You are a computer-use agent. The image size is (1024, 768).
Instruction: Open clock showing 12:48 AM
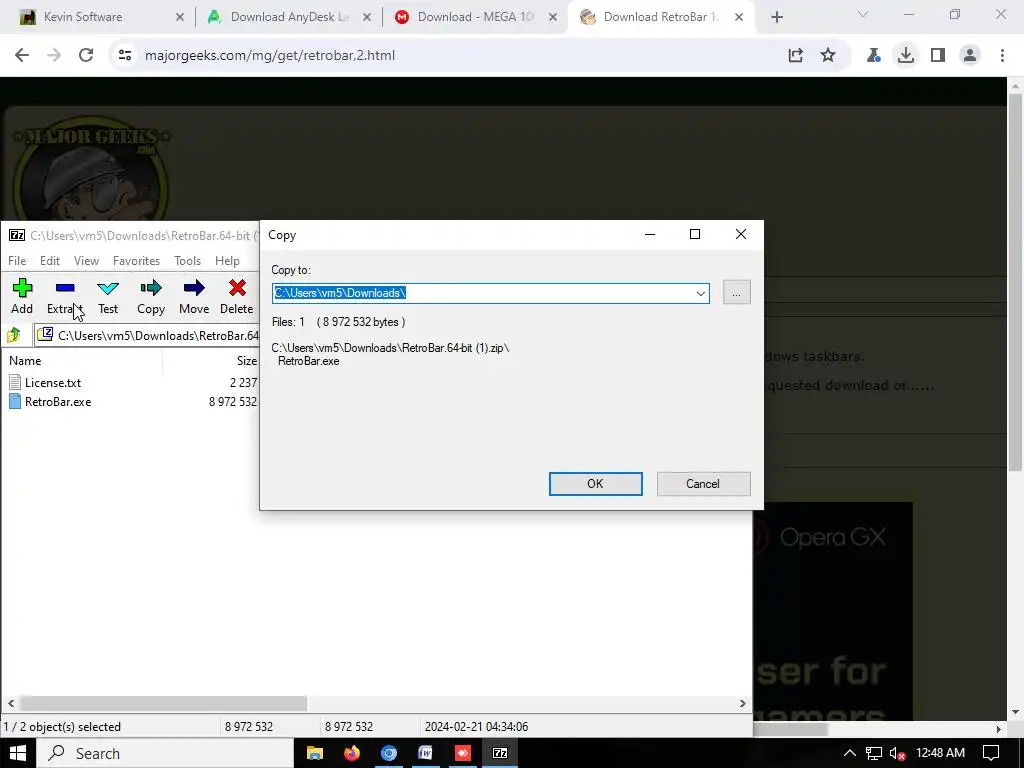(x=940, y=753)
